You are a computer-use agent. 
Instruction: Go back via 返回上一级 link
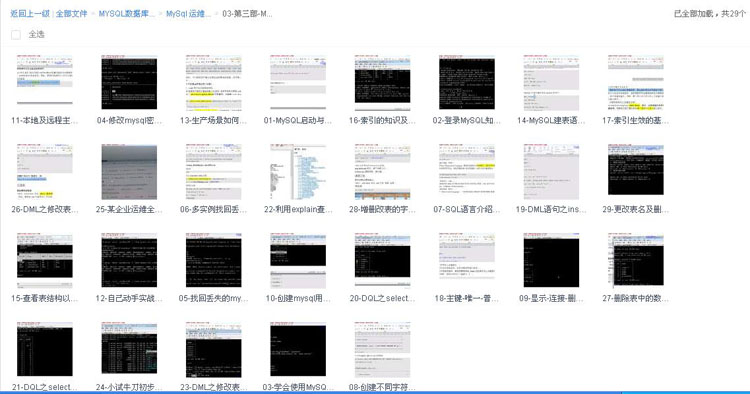pos(30,13)
